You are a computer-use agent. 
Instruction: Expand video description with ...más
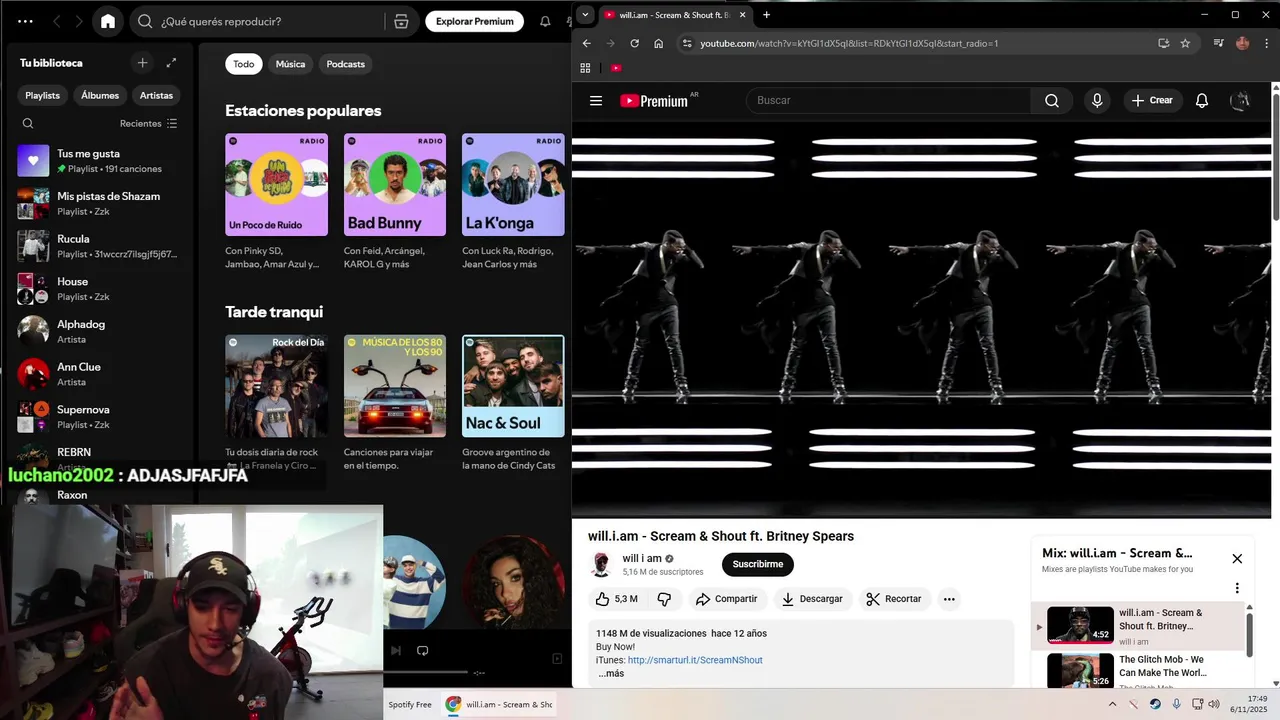[611, 673]
